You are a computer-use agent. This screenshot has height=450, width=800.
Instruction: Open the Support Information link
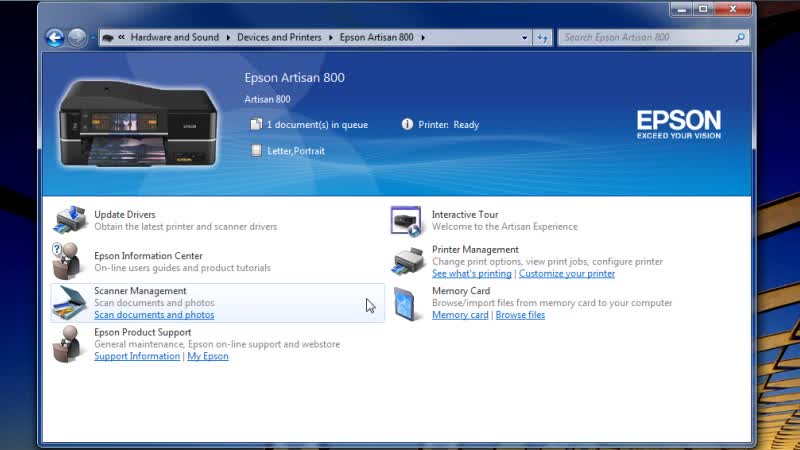click(137, 356)
